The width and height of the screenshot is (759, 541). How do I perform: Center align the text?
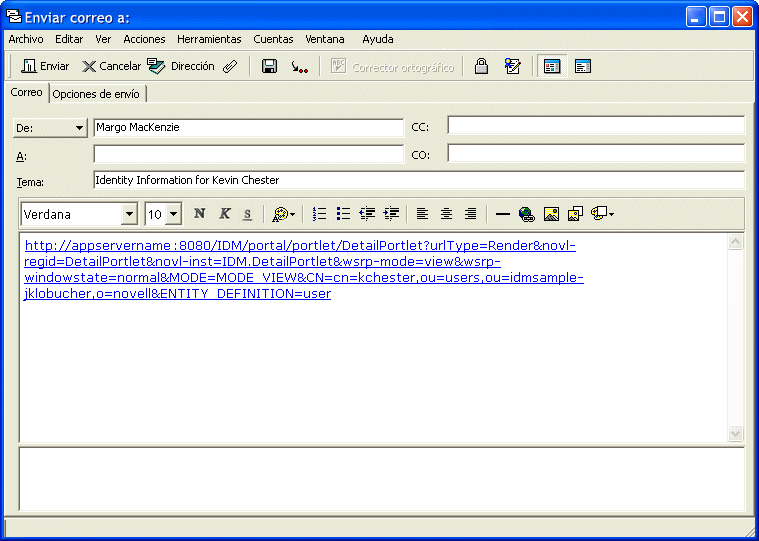point(446,213)
